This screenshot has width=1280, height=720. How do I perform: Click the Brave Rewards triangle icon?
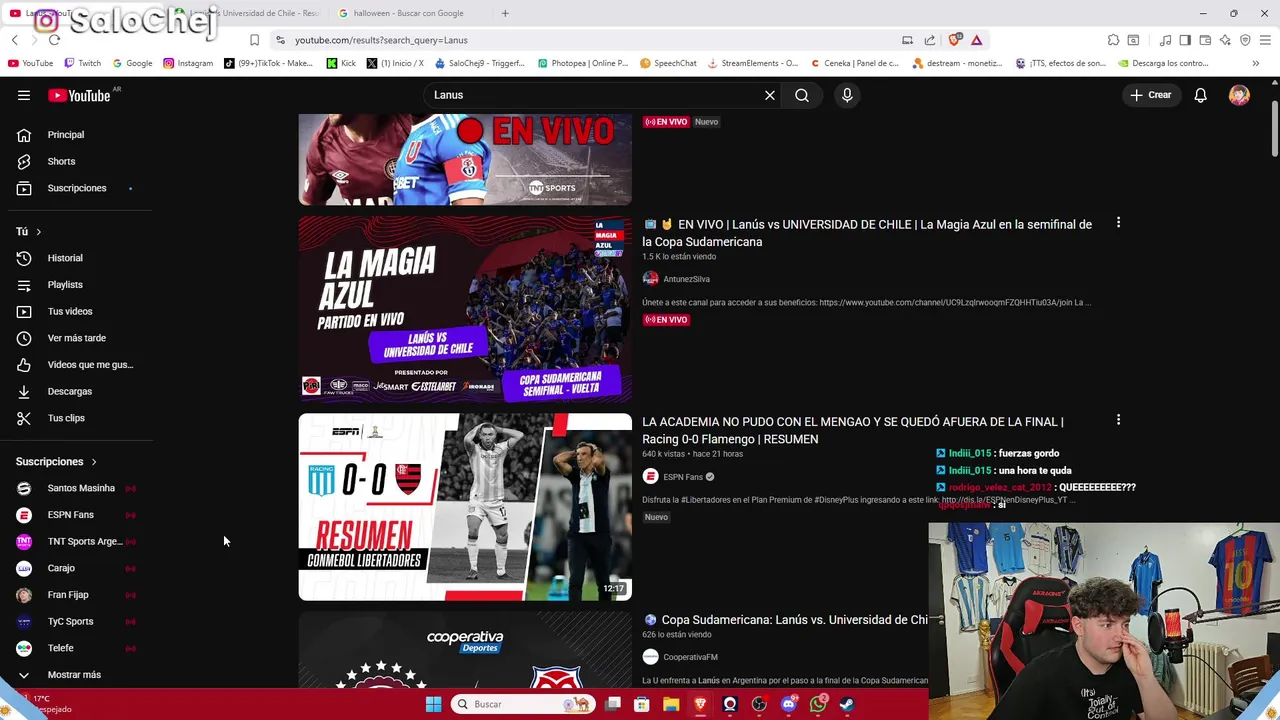(x=976, y=40)
